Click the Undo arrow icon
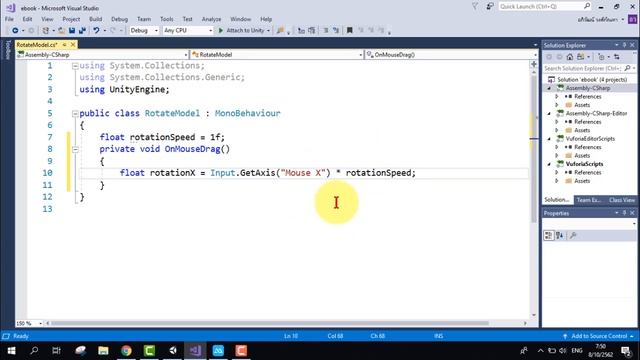This screenshot has height=360, width=640. [x=96, y=31]
